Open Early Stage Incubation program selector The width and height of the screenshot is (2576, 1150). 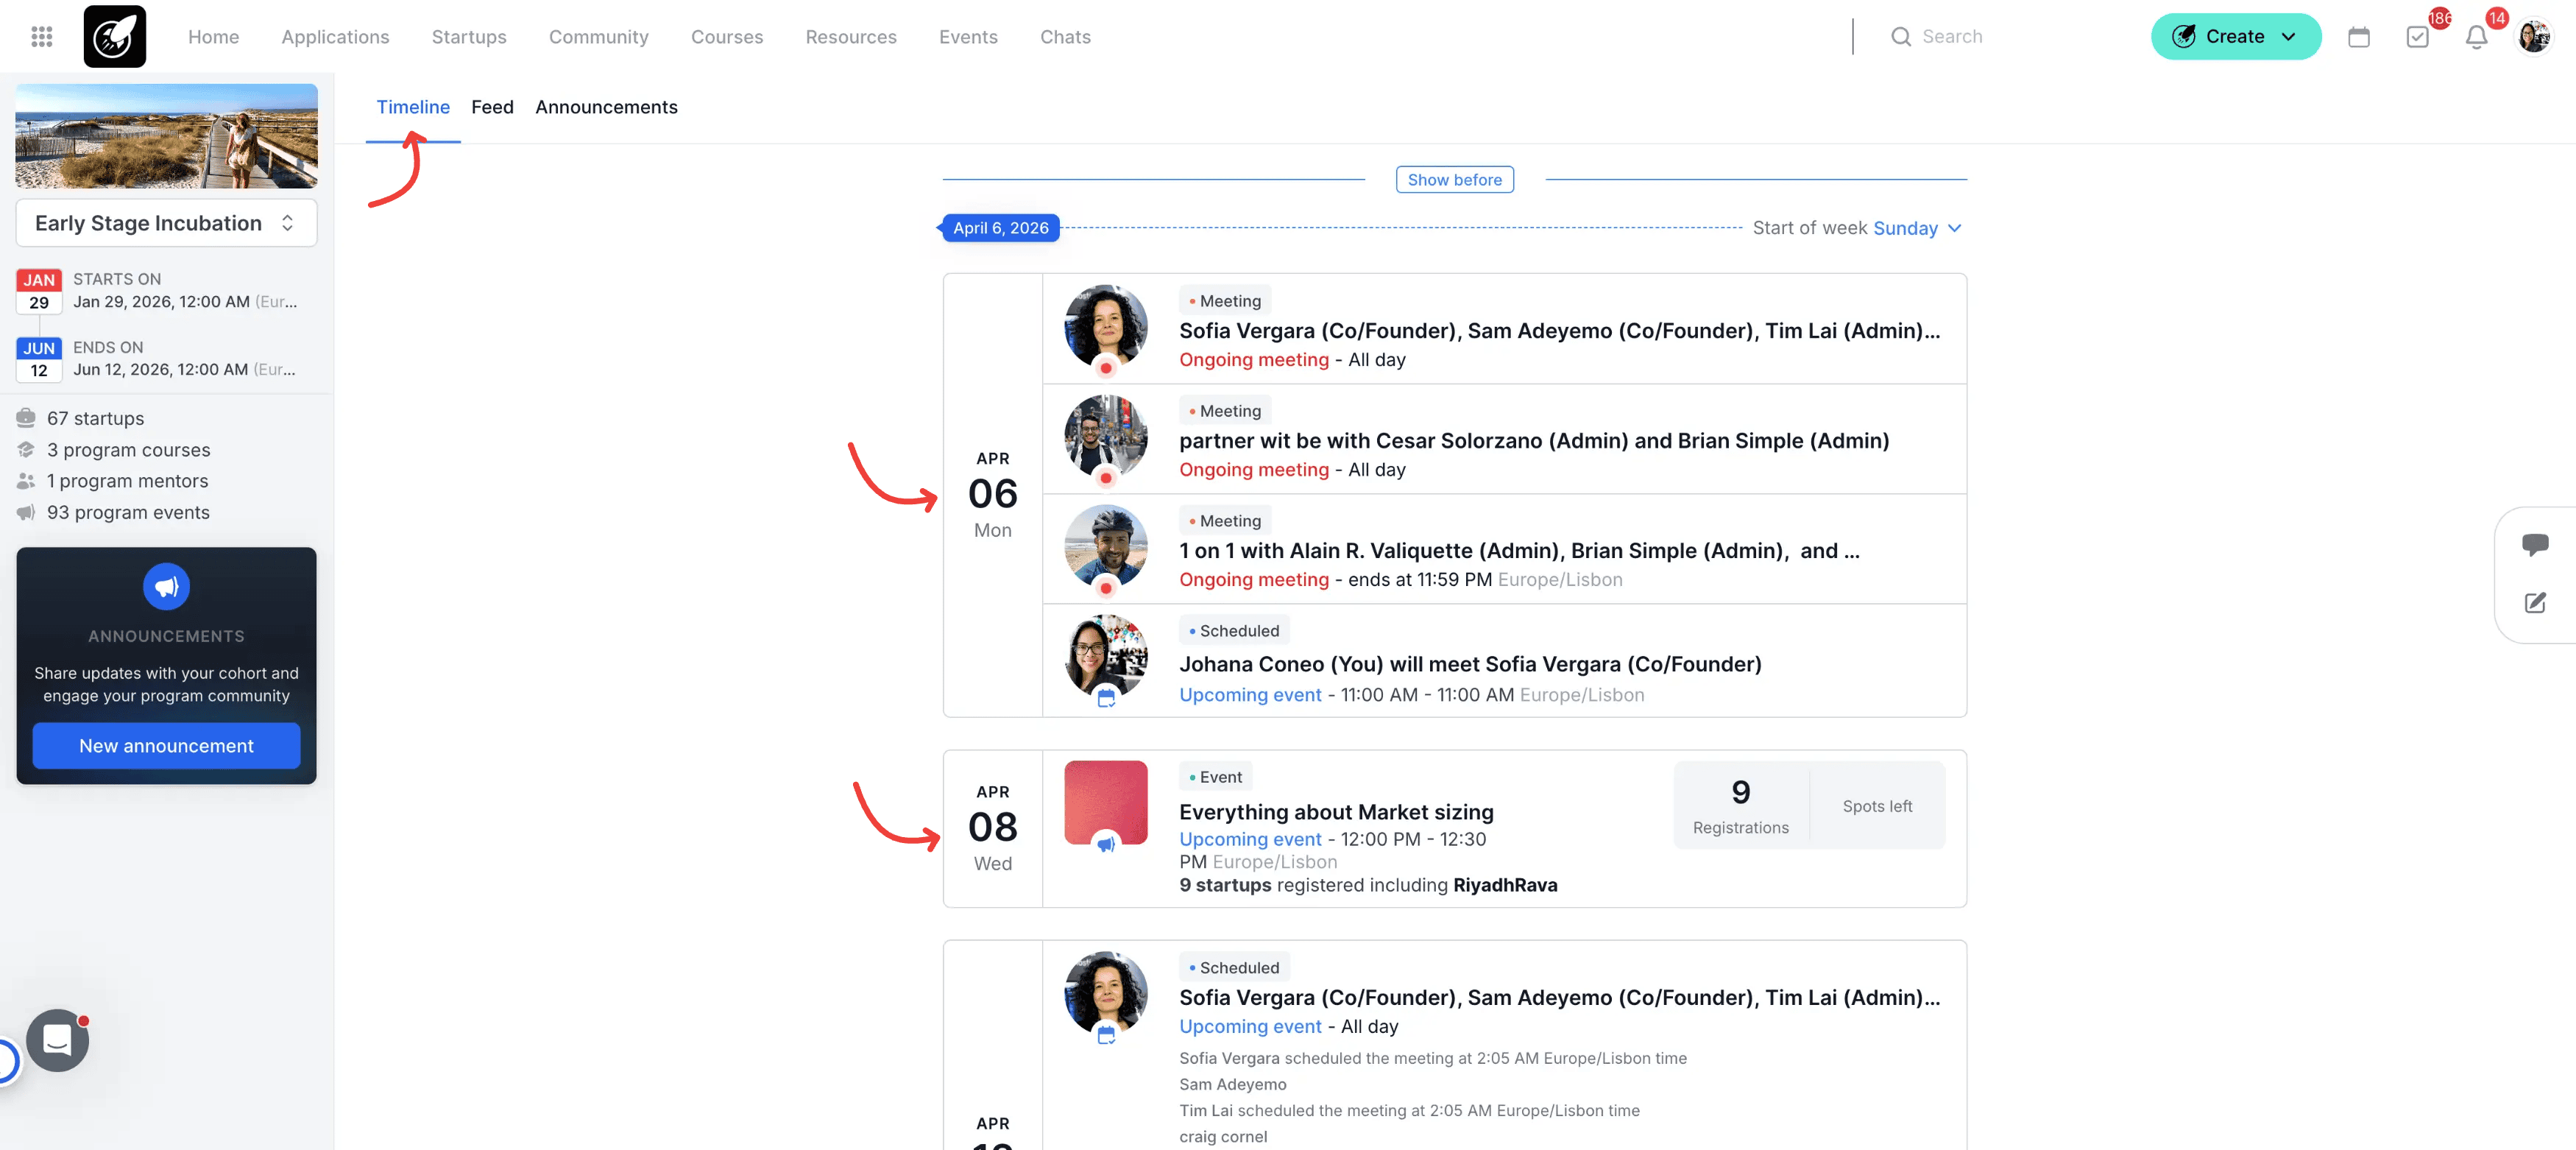(166, 223)
